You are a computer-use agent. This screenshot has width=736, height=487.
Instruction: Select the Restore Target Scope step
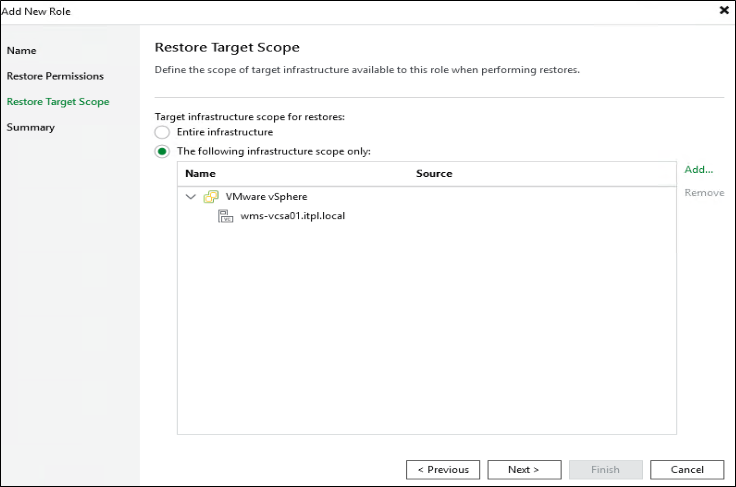[x=58, y=102]
